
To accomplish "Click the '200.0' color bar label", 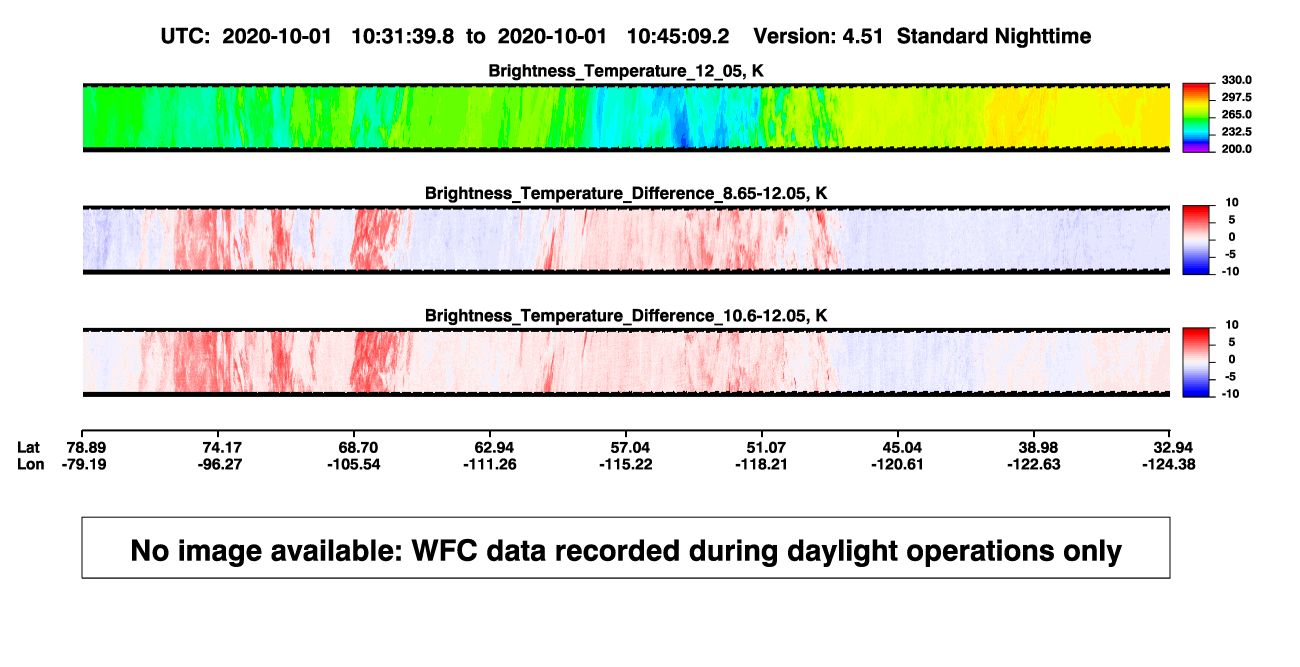I will point(1235,148).
